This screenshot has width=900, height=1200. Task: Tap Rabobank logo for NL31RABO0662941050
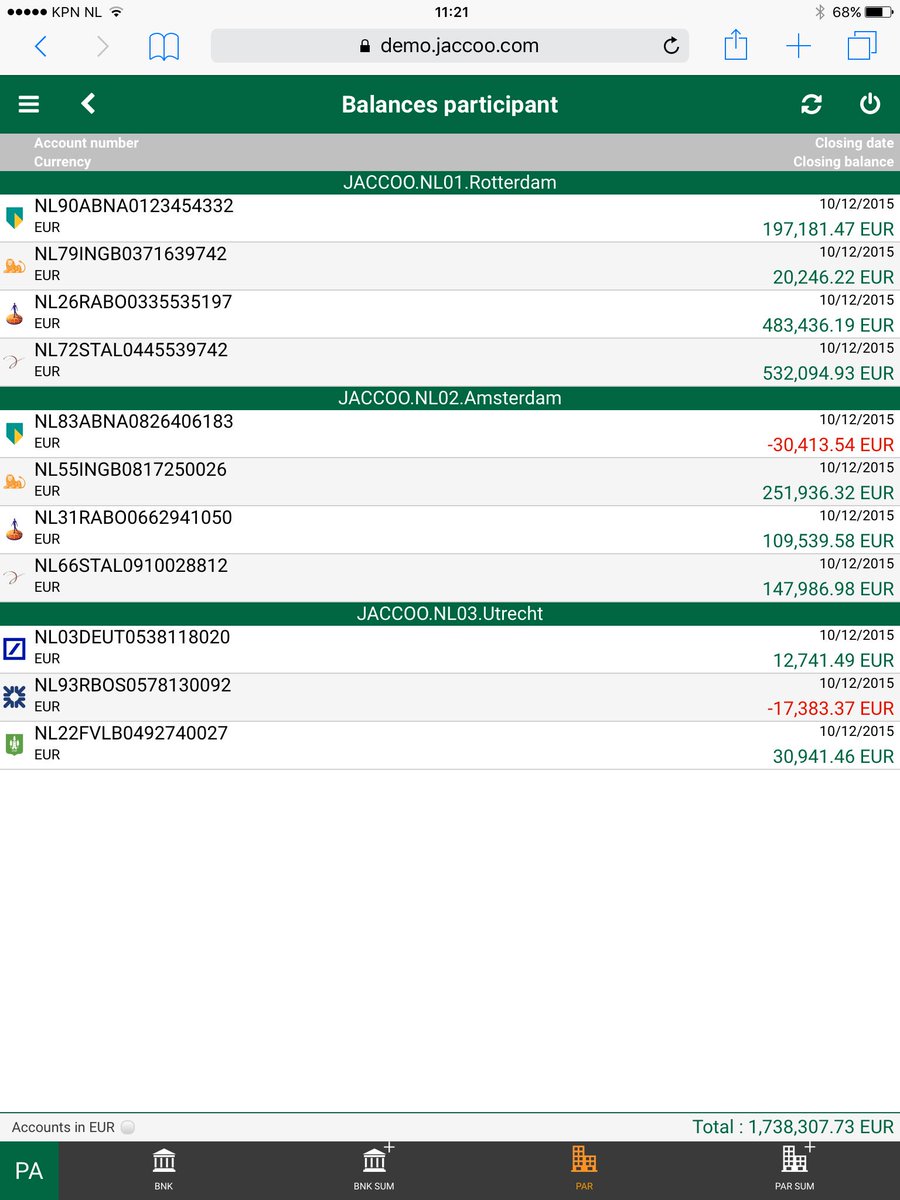[x=14, y=529]
